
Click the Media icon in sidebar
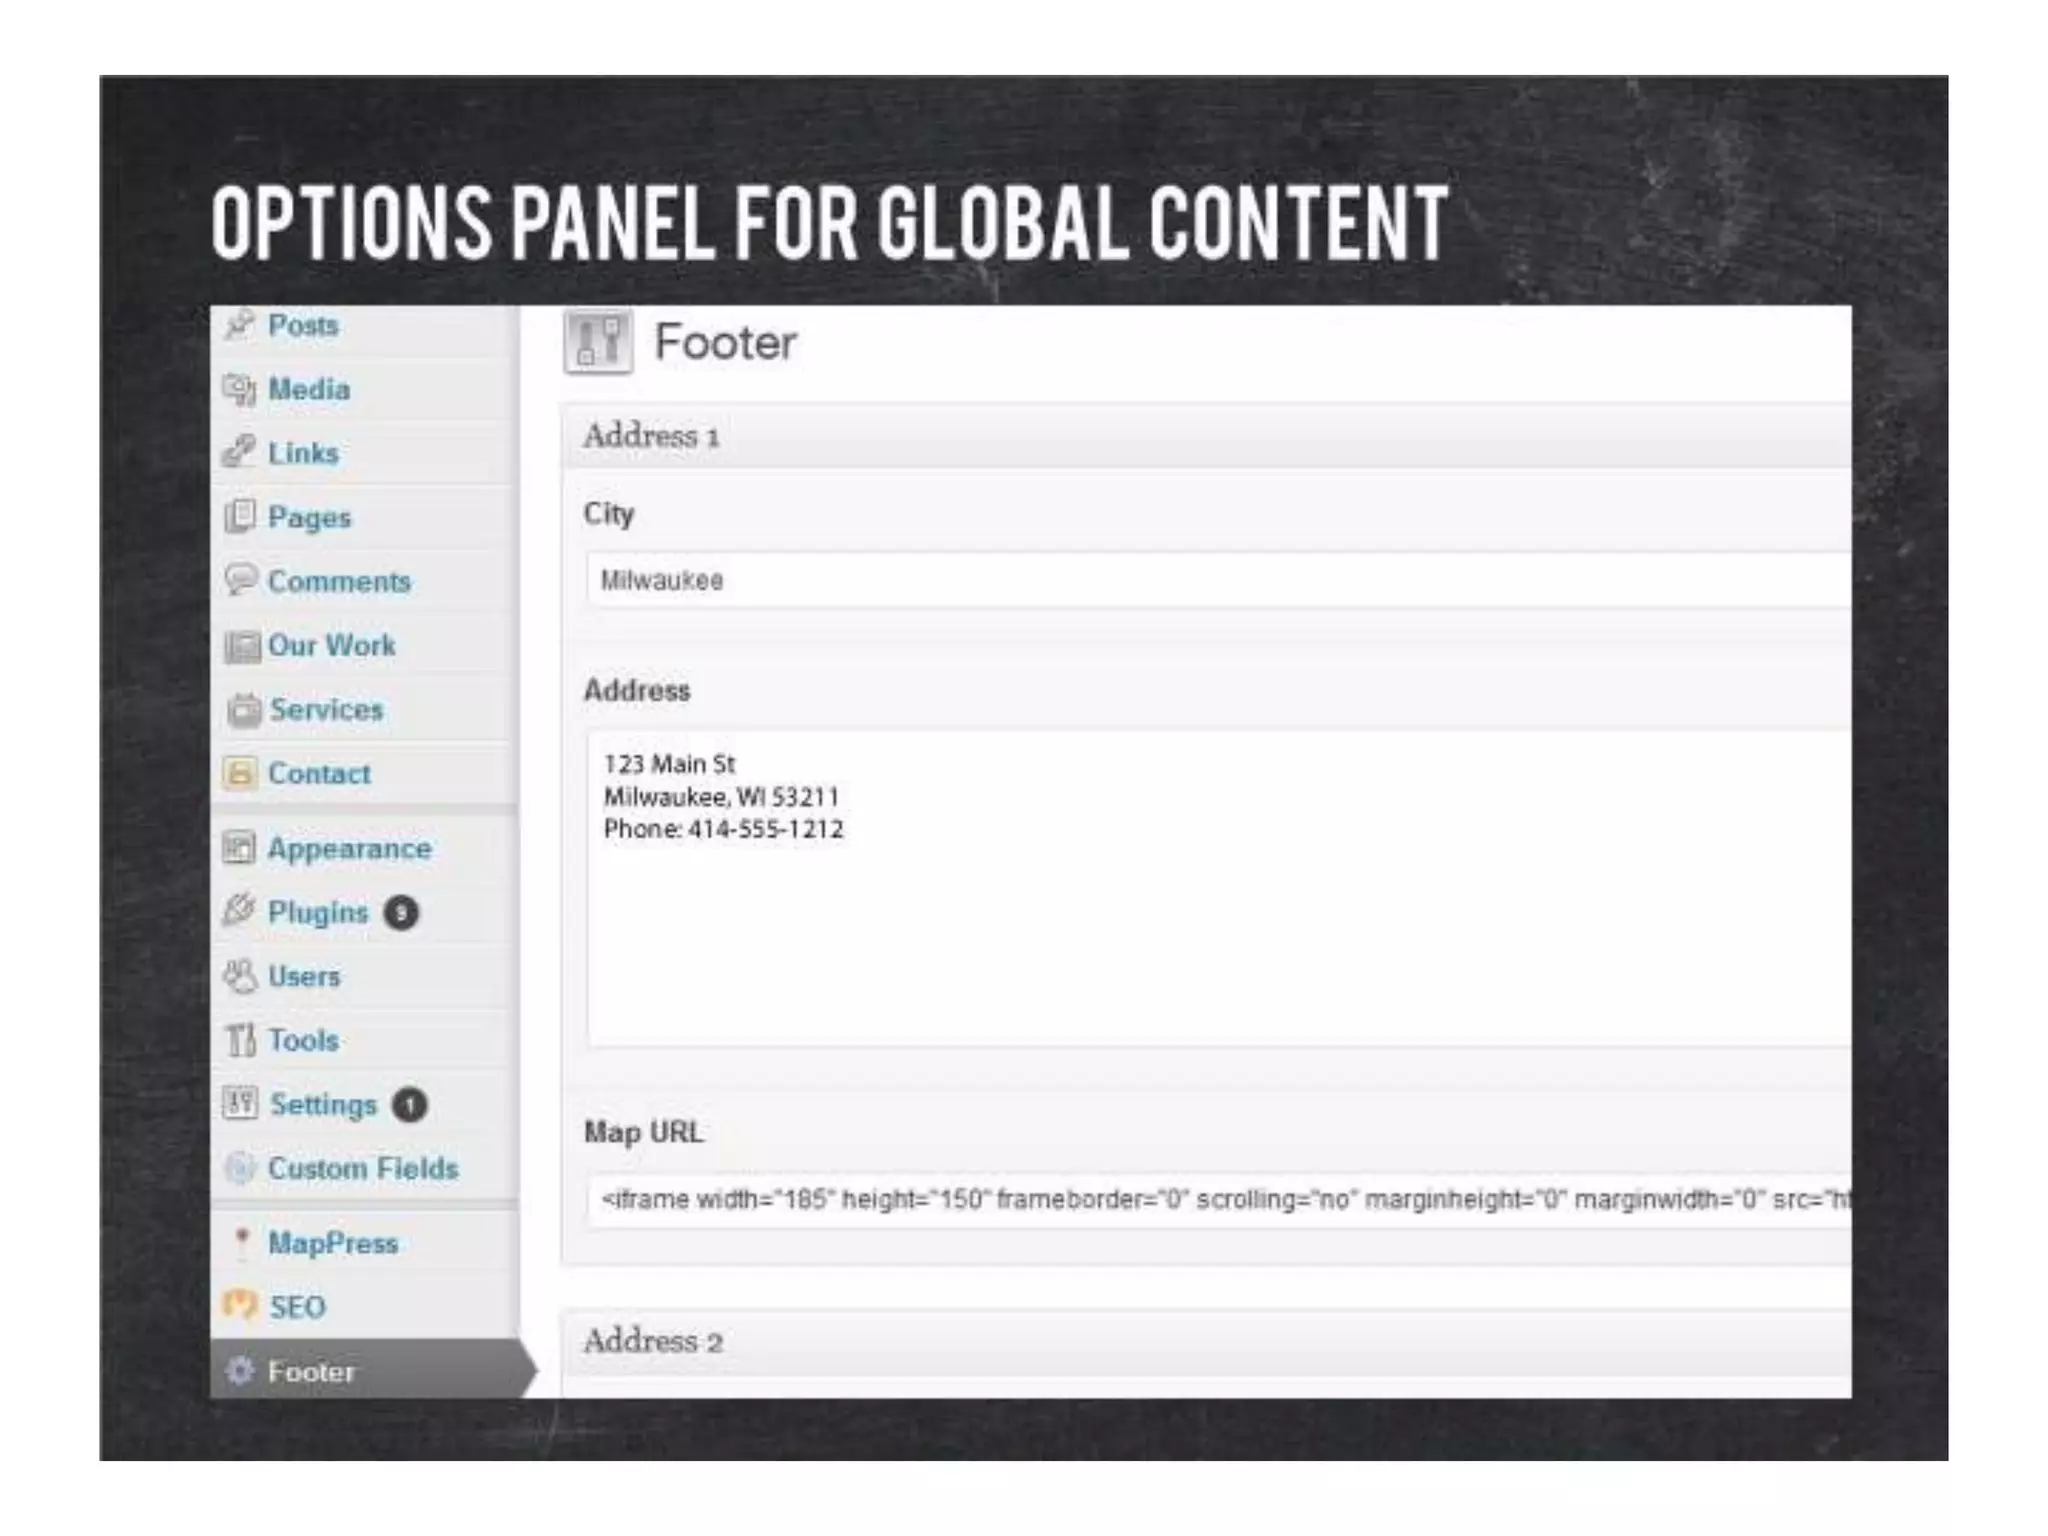pyautogui.click(x=240, y=389)
